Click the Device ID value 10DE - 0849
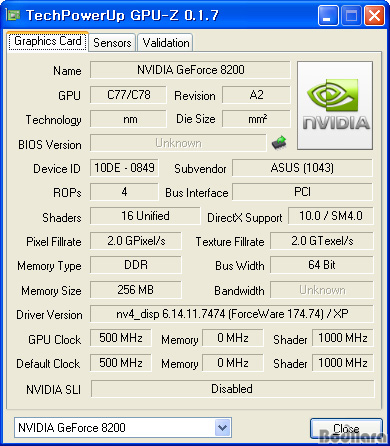This screenshot has height=446, width=390. [x=124, y=168]
